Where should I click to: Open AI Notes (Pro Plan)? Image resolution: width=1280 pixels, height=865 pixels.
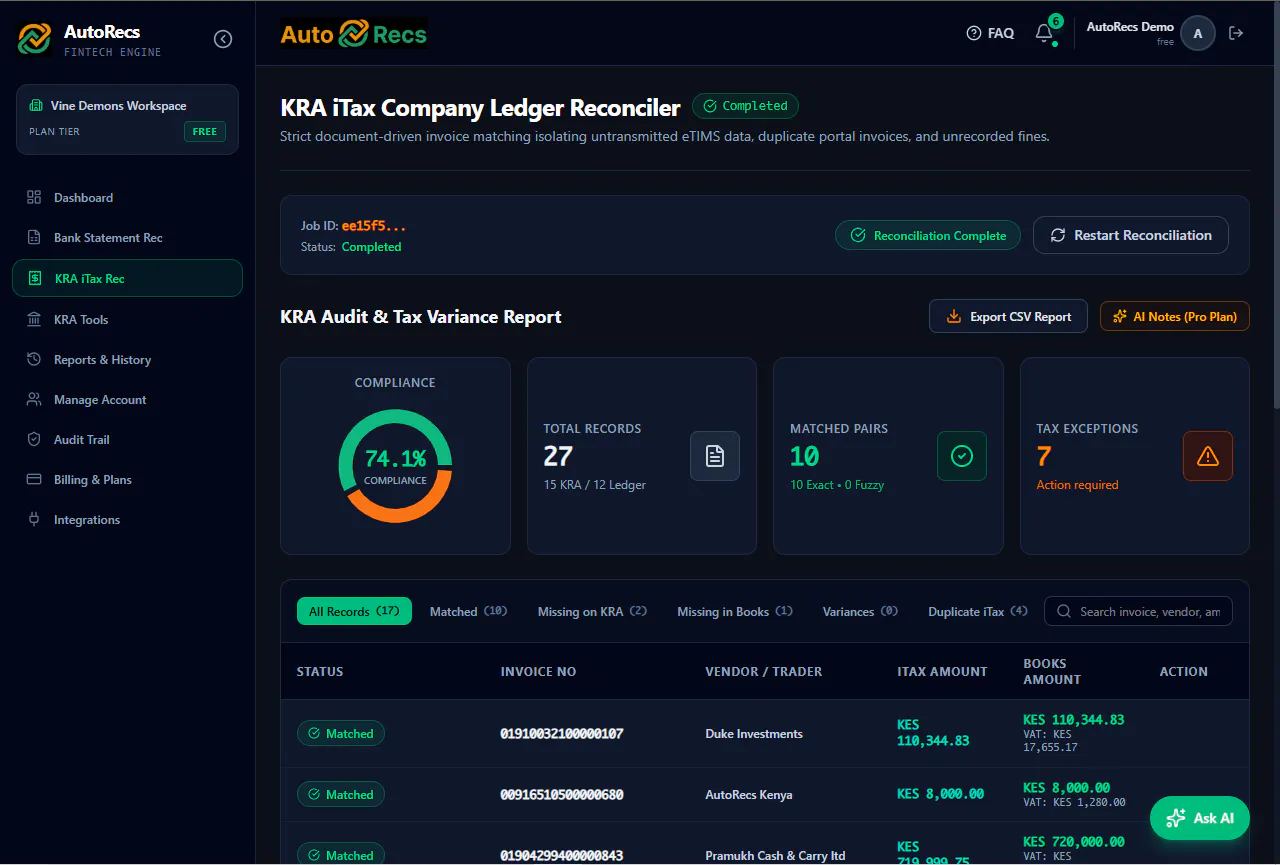[1175, 317]
